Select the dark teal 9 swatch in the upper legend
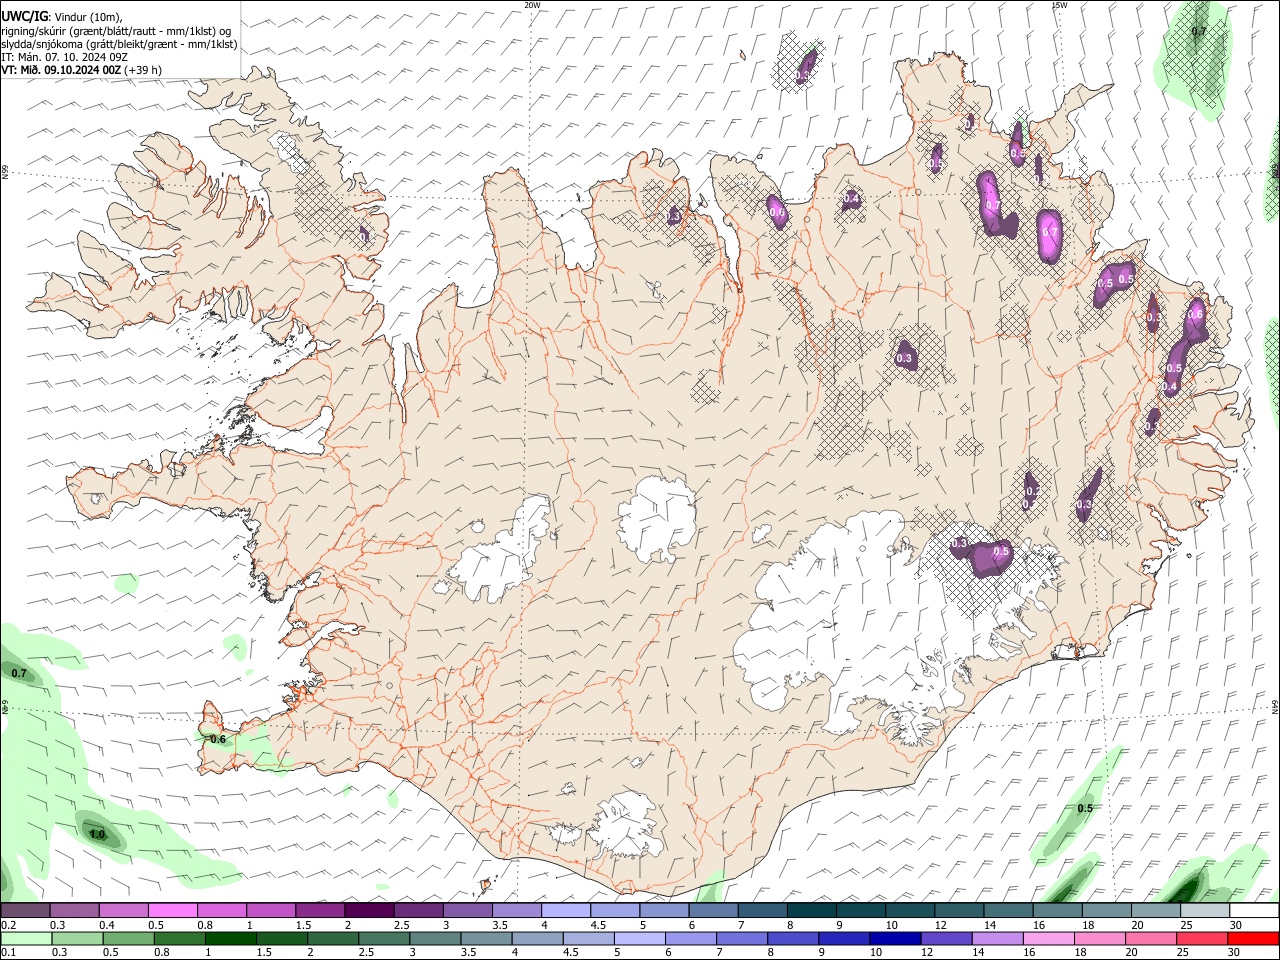This screenshot has width=1280, height=960. point(861,911)
